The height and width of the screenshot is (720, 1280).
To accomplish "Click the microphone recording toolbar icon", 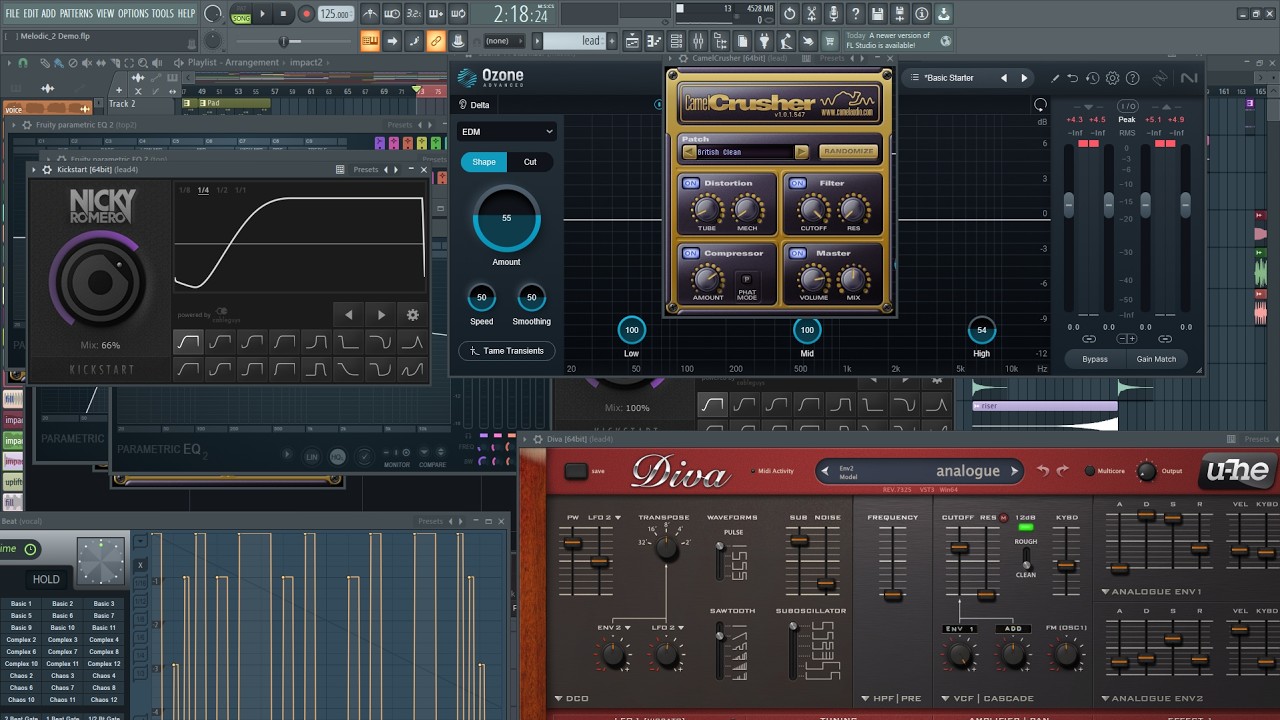I will point(833,14).
